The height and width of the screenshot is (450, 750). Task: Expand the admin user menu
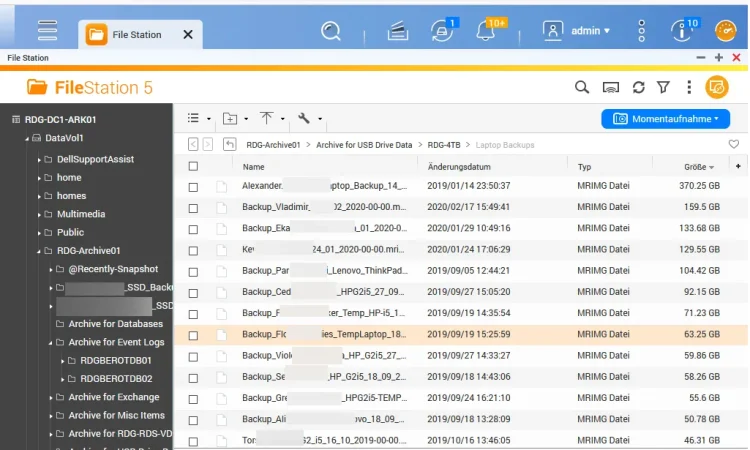(x=580, y=31)
